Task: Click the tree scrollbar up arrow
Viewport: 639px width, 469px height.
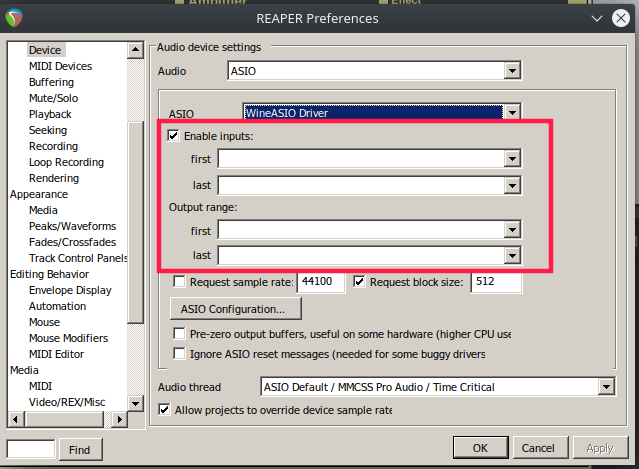Action: (x=135, y=51)
